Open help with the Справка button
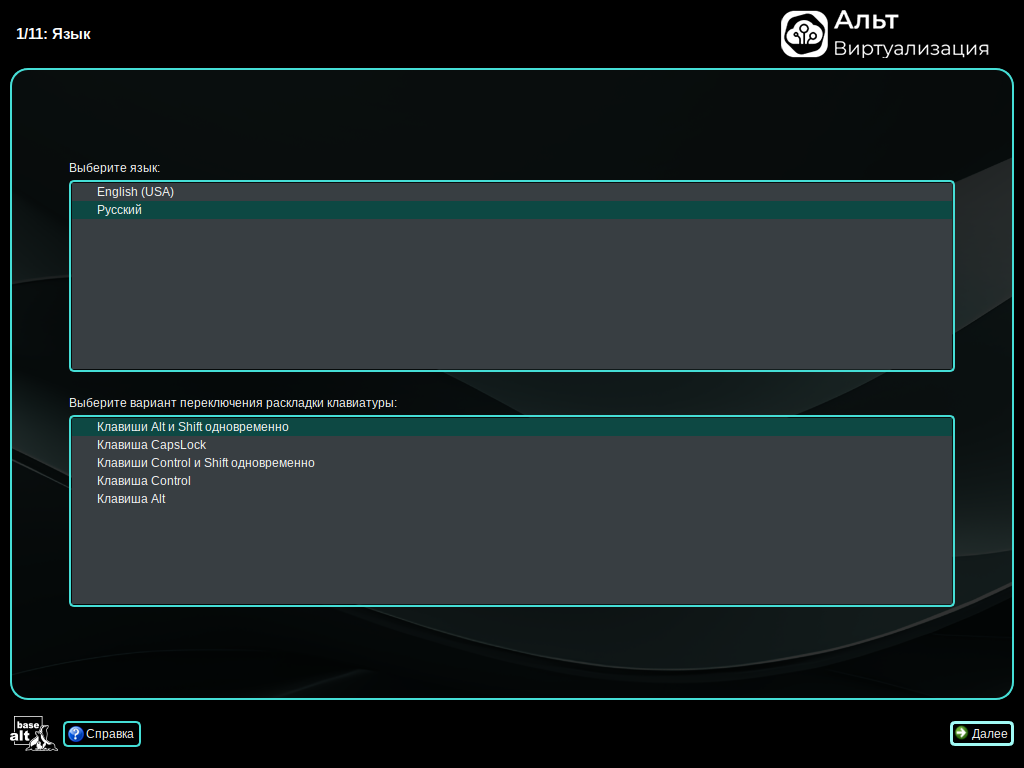 pyautogui.click(x=102, y=734)
